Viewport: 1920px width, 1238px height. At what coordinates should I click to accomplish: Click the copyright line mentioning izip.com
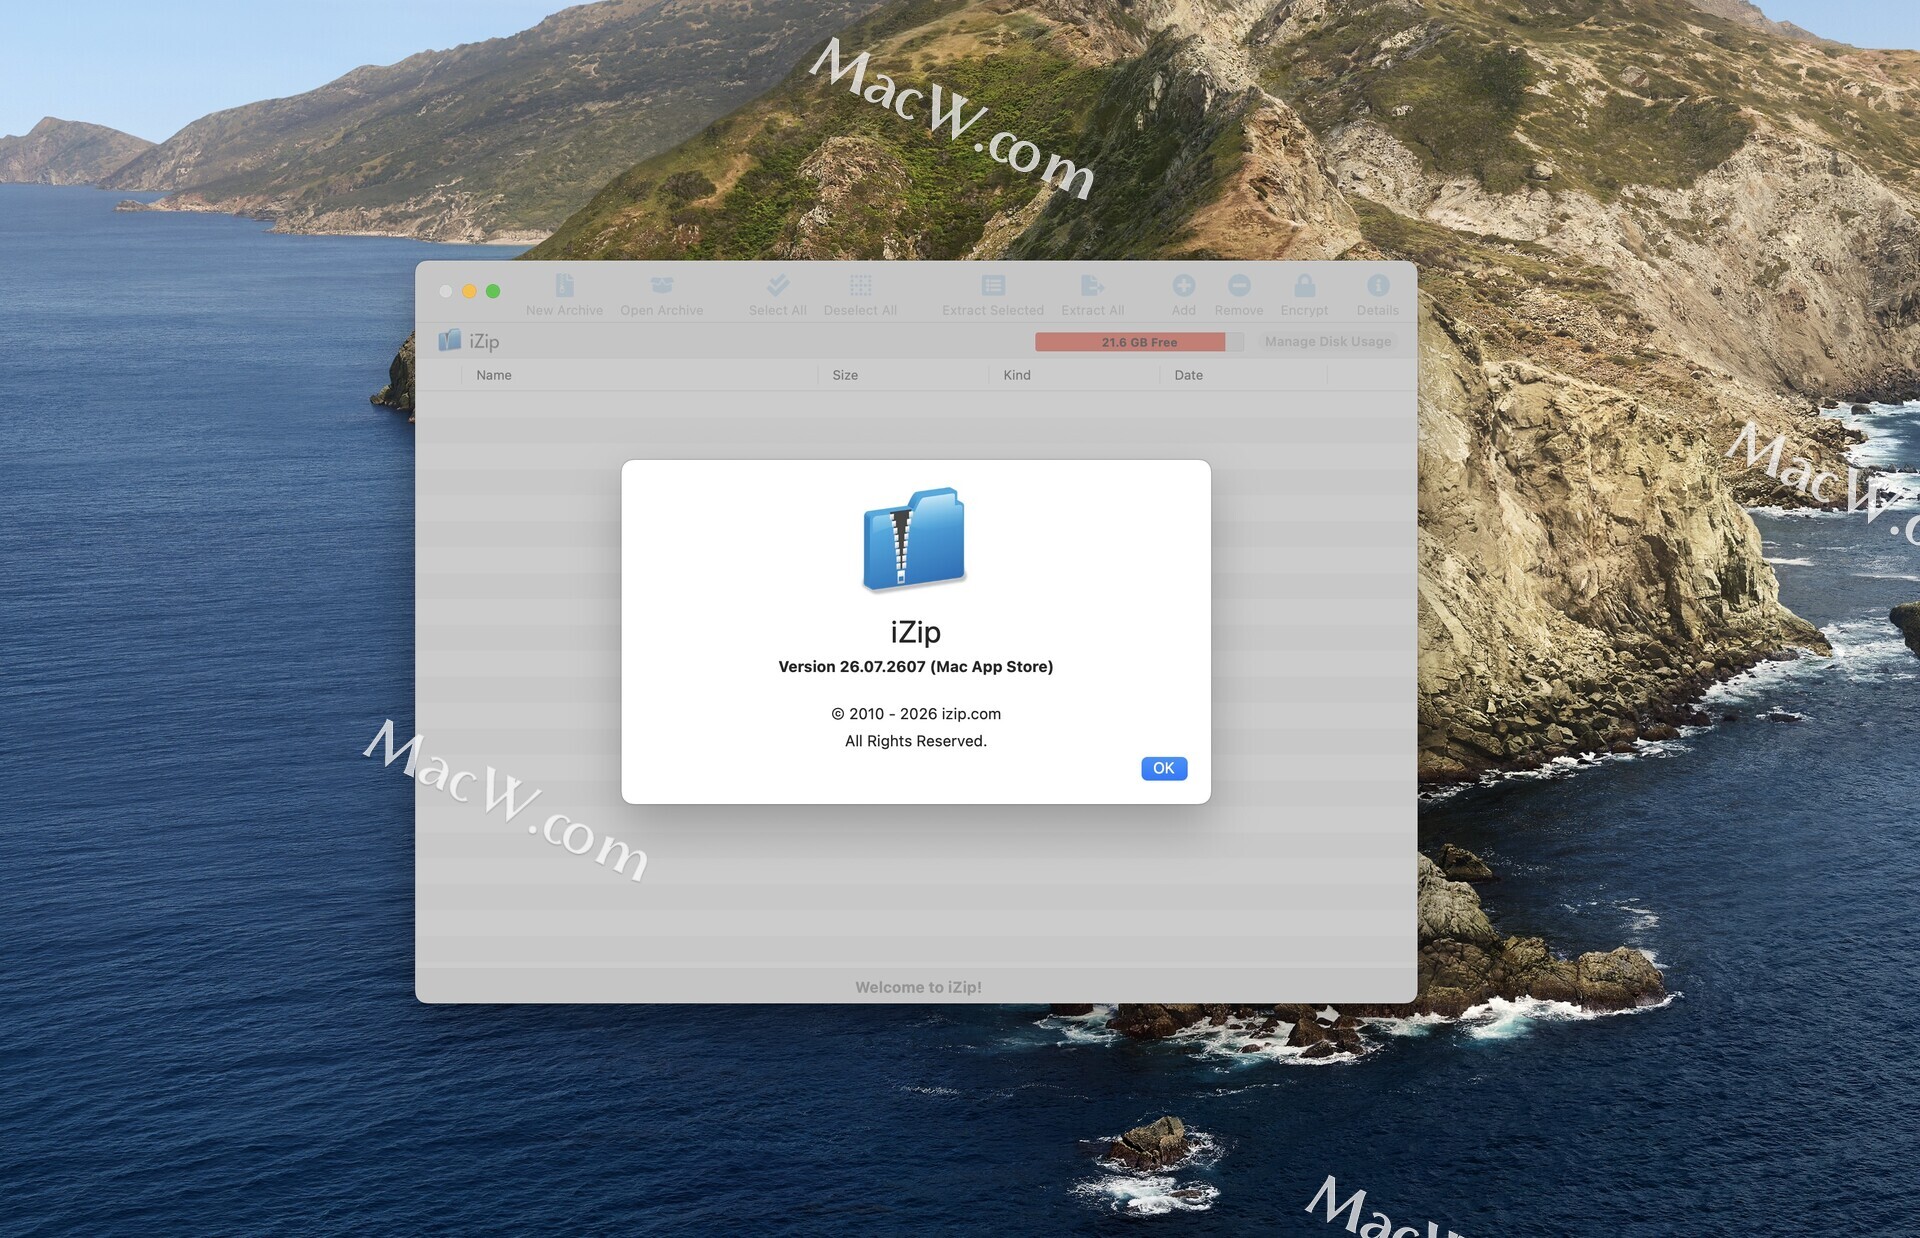tap(916, 714)
